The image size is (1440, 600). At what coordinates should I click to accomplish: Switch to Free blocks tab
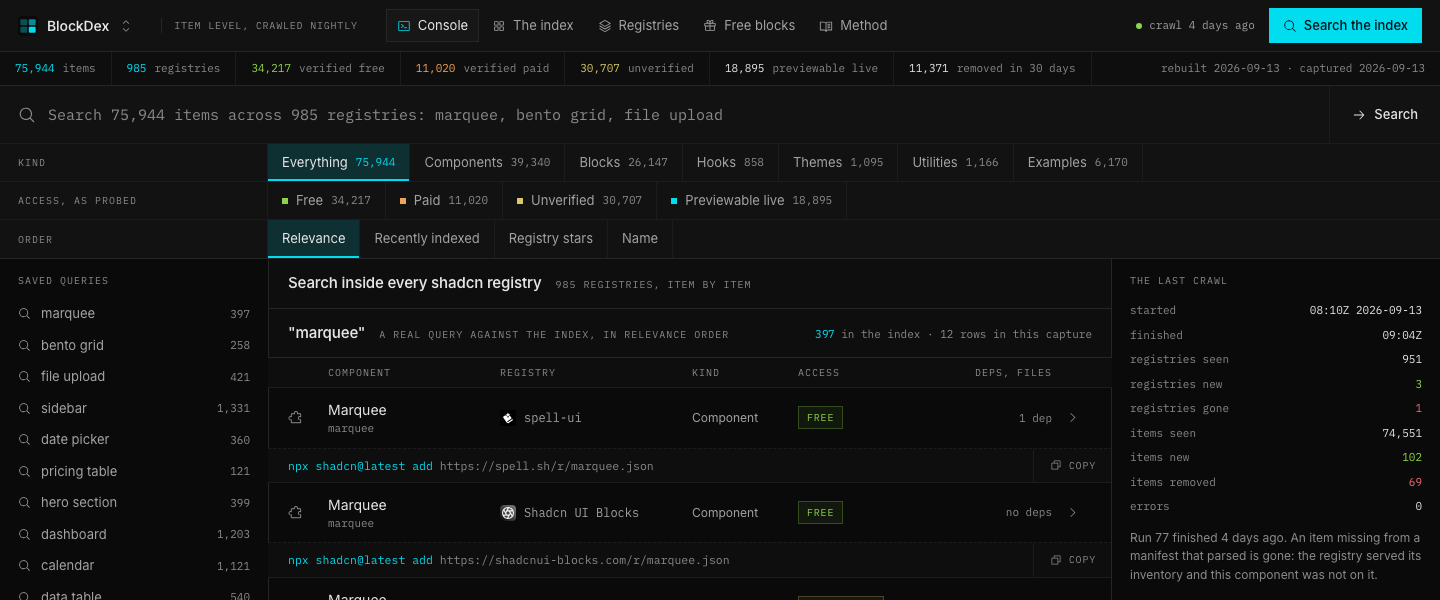749,26
